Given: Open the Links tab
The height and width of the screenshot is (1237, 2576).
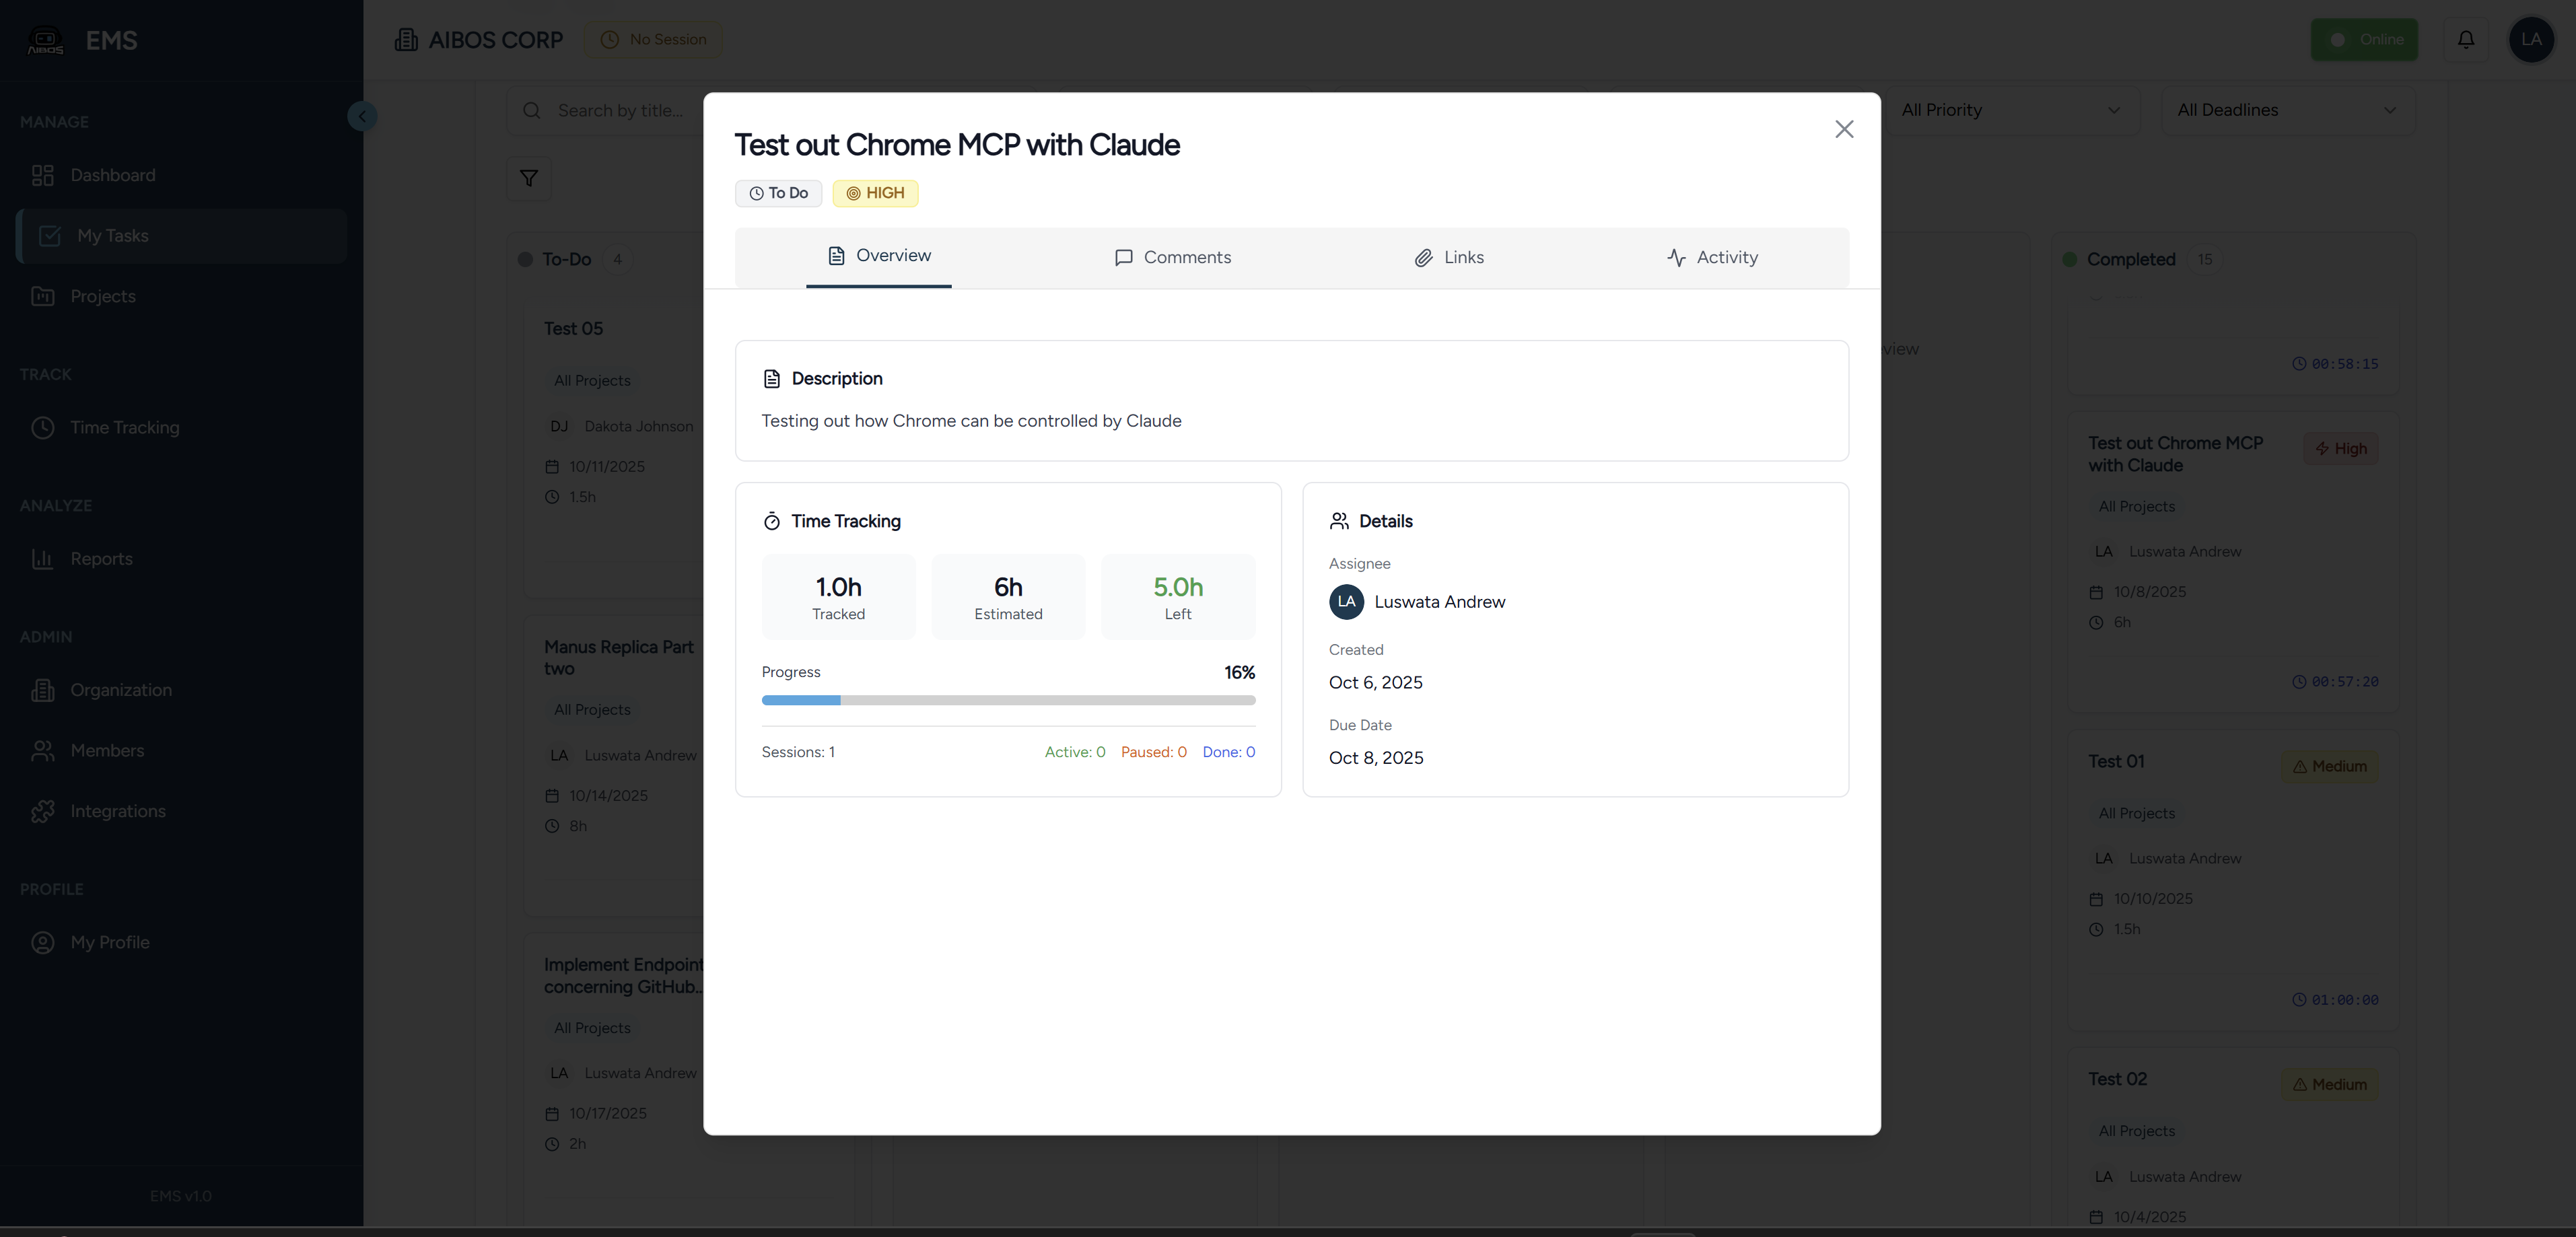Looking at the screenshot, I should click(x=1449, y=257).
